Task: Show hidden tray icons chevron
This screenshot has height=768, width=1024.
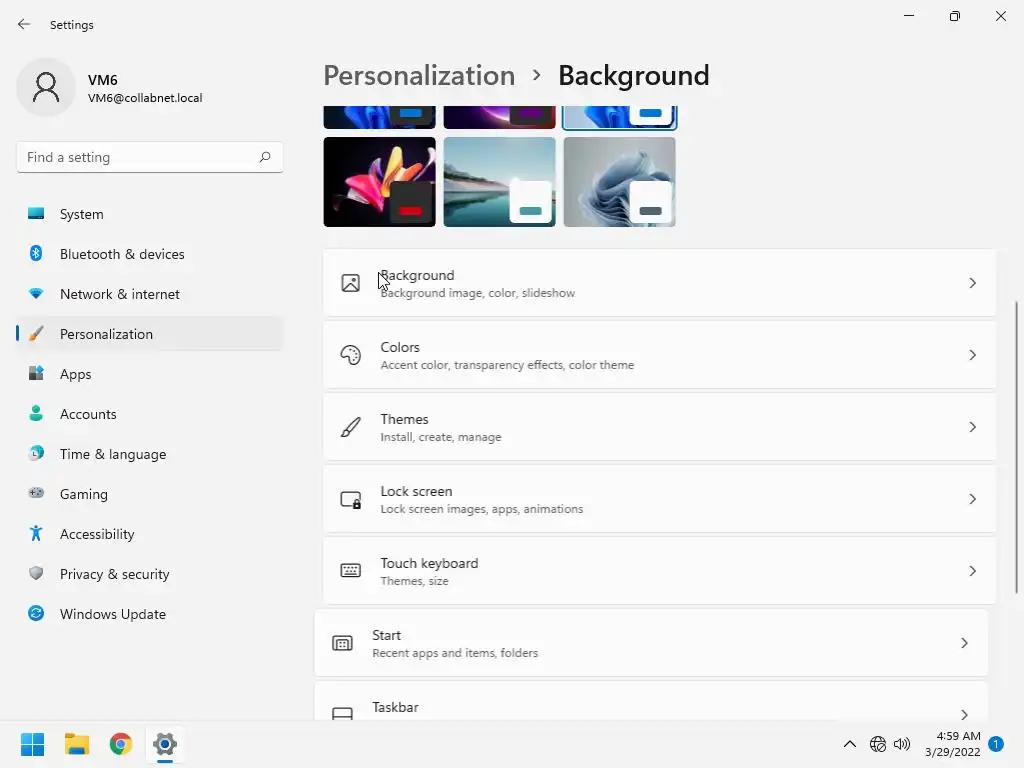Action: tap(850, 744)
